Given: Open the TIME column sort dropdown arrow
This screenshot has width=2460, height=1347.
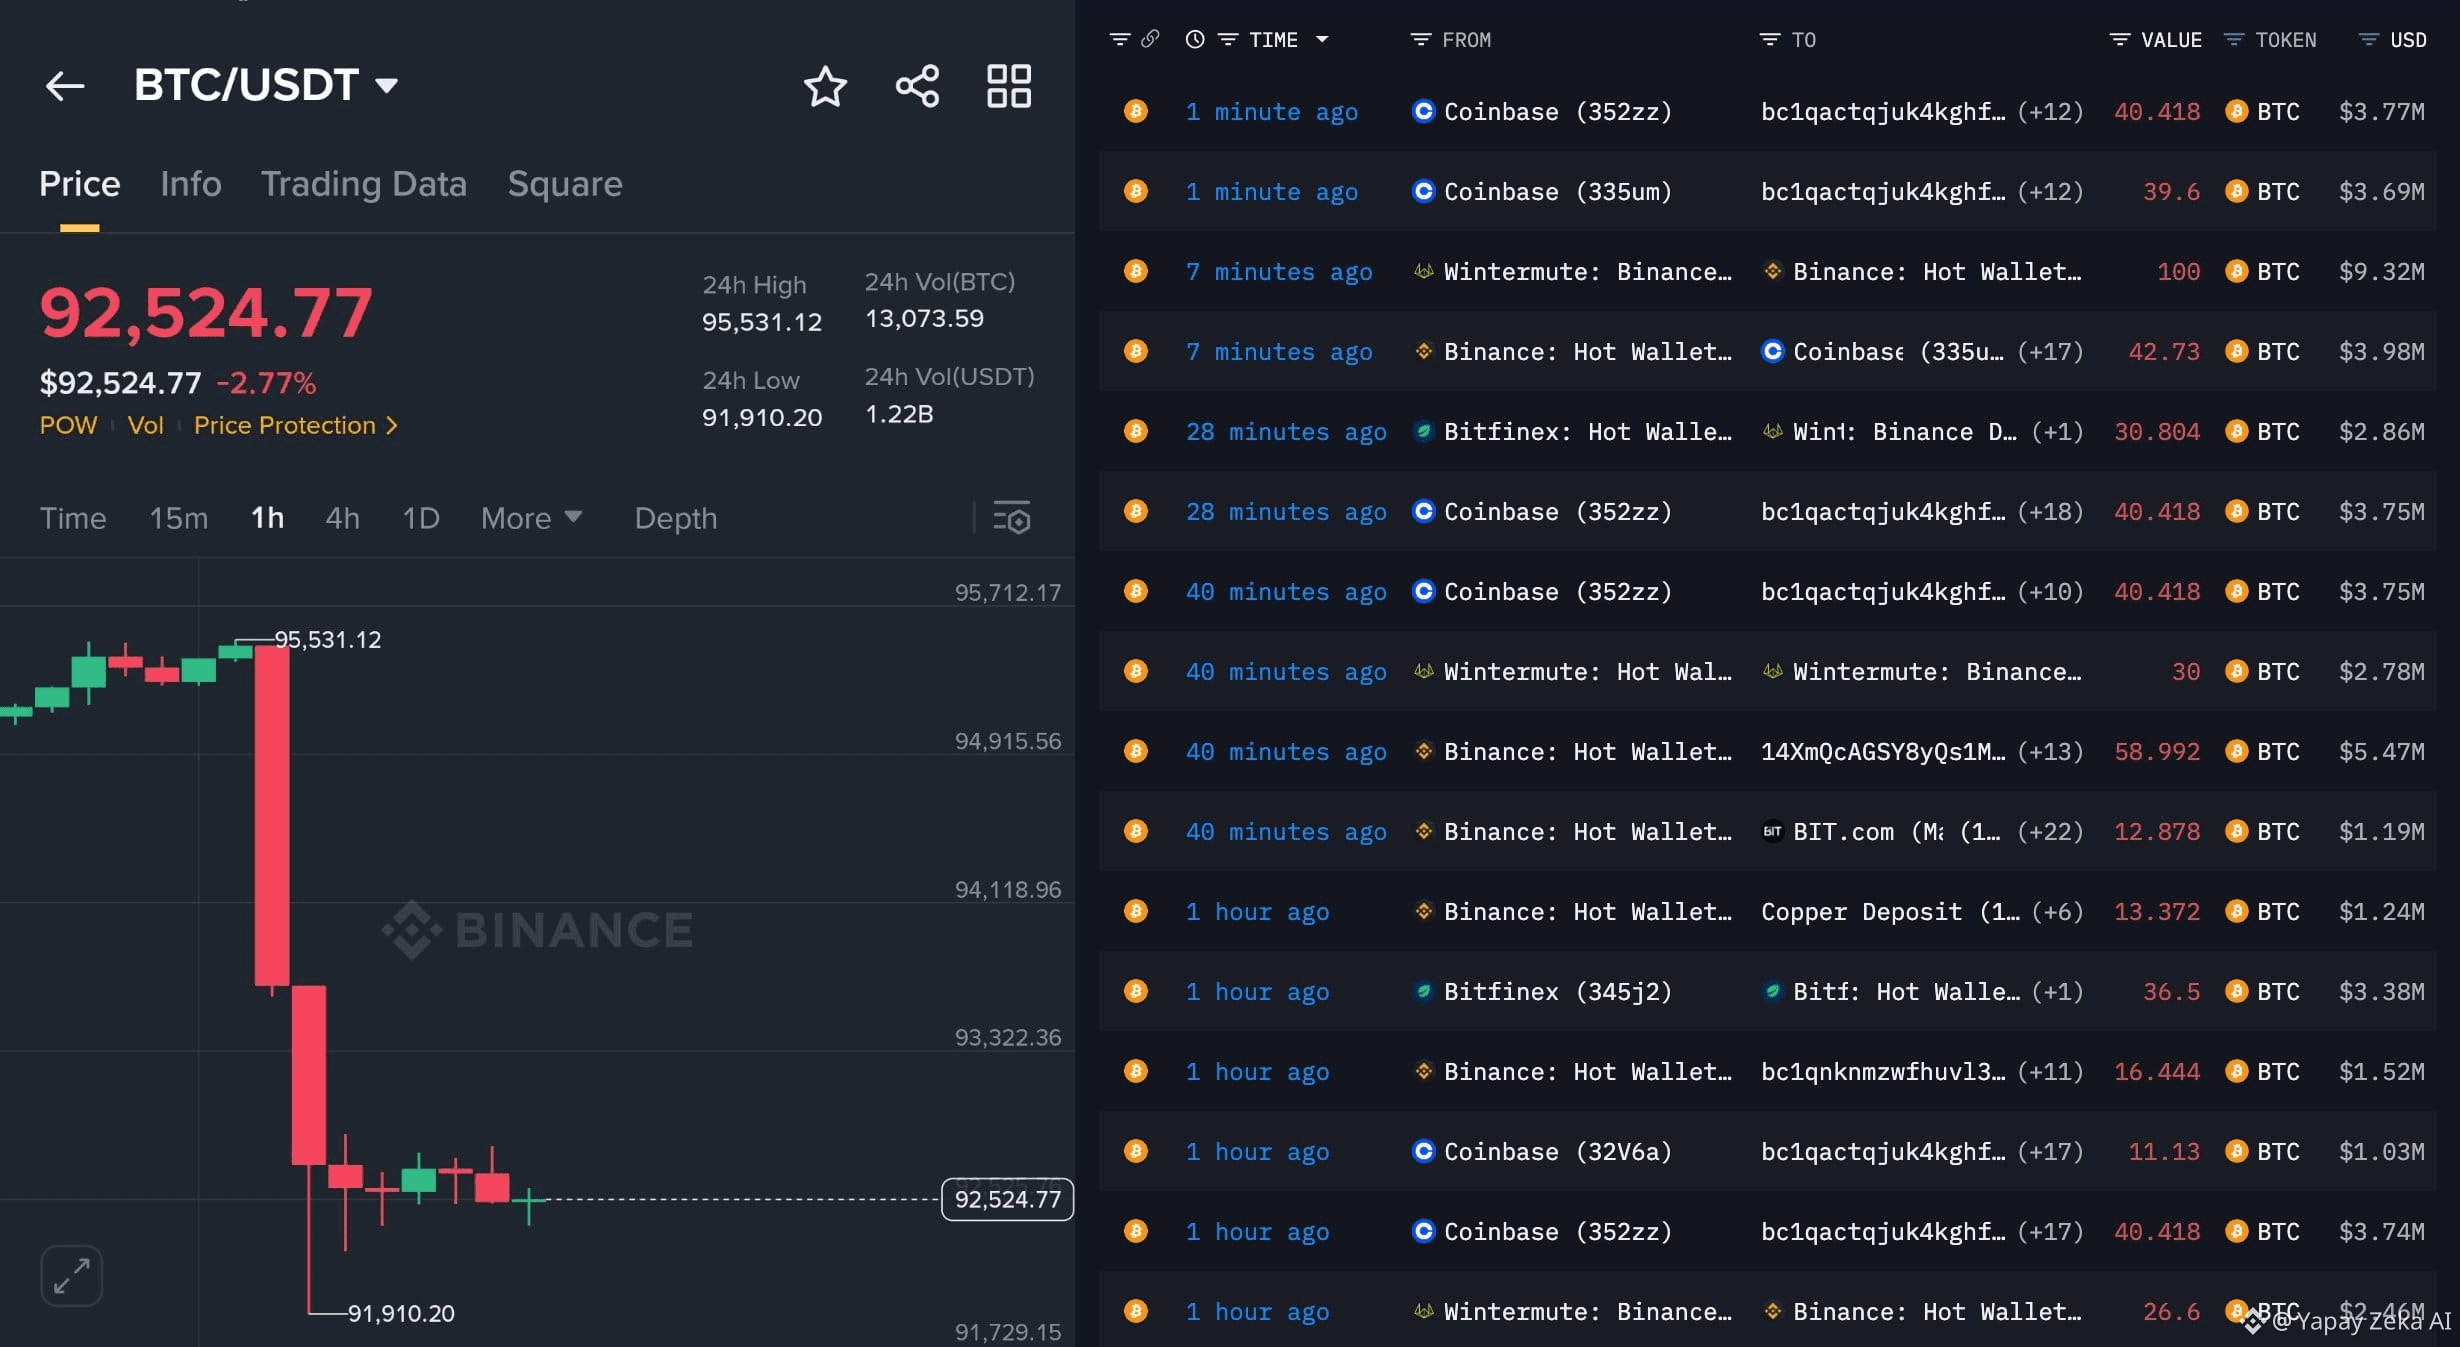Looking at the screenshot, I should (x=1322, y=40).
